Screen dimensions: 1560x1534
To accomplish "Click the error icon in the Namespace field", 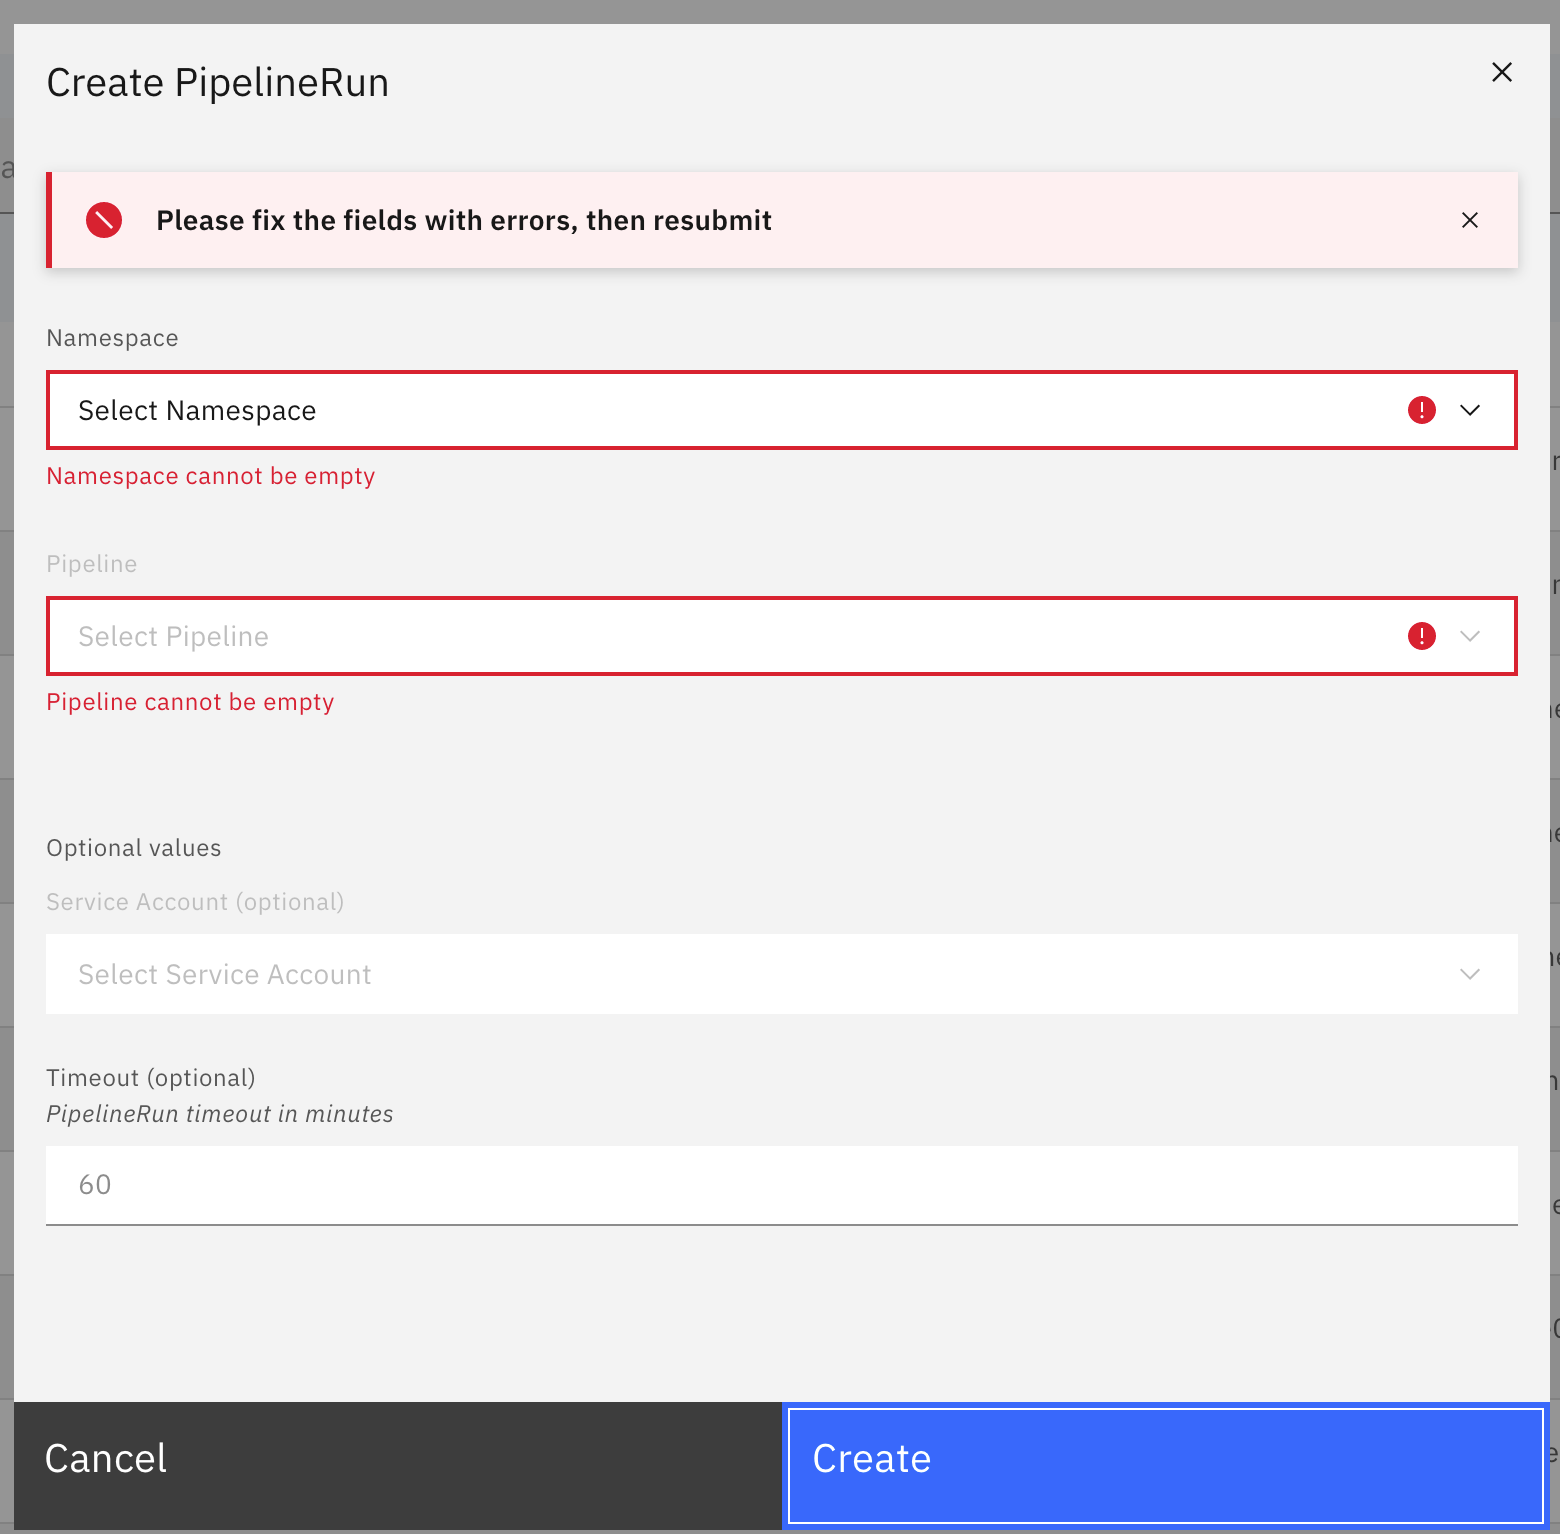I will pos(1421,410).
